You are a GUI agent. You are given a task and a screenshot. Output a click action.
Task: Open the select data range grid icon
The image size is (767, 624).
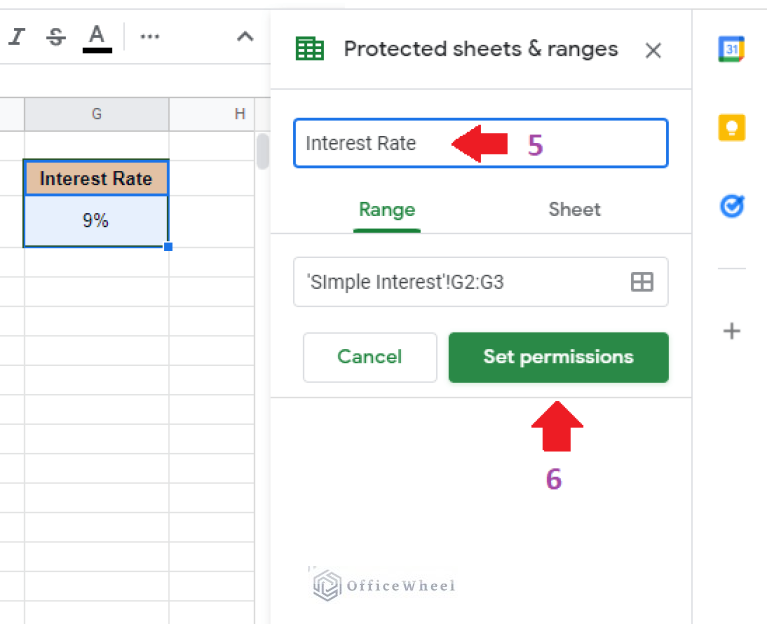(x=642, y=282)
